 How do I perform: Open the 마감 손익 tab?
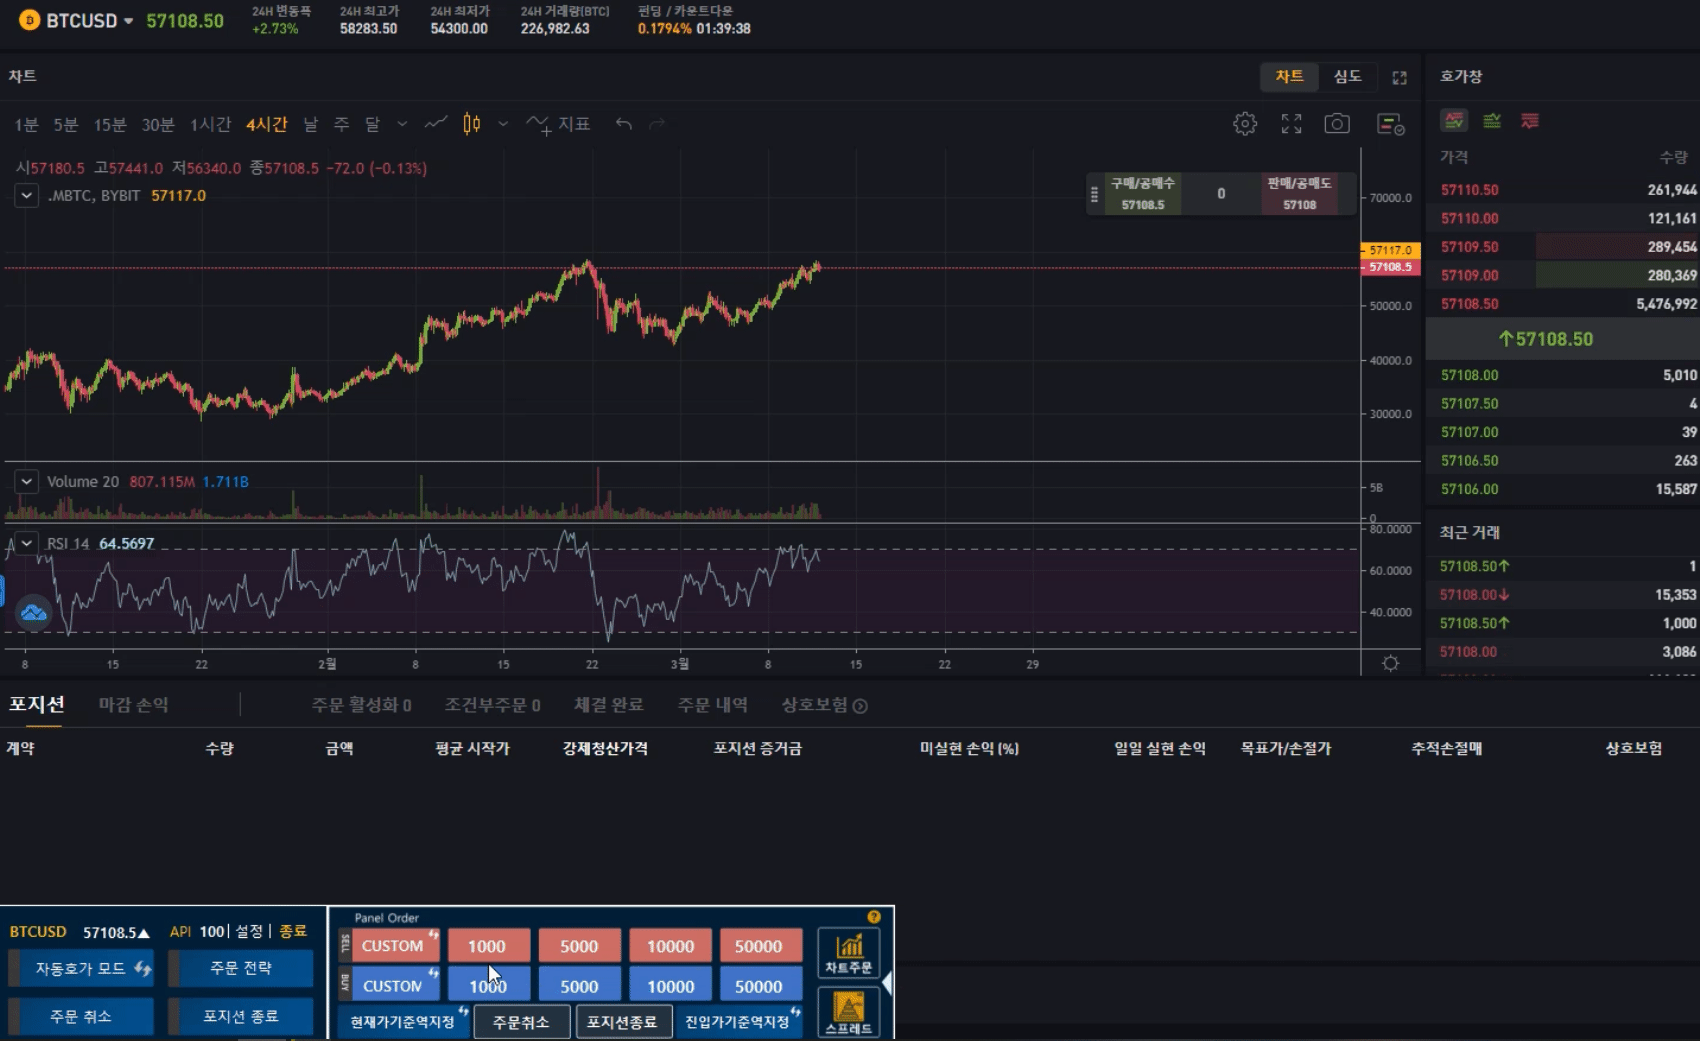[x=133, y=705]
